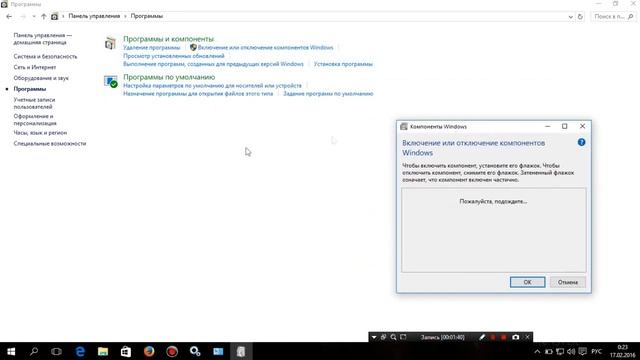Image resolution: width=640 pixels, height=360 pixels.
Task: Click OK in 'Компоненты Windows' dialog
Action: click(527, 282)
